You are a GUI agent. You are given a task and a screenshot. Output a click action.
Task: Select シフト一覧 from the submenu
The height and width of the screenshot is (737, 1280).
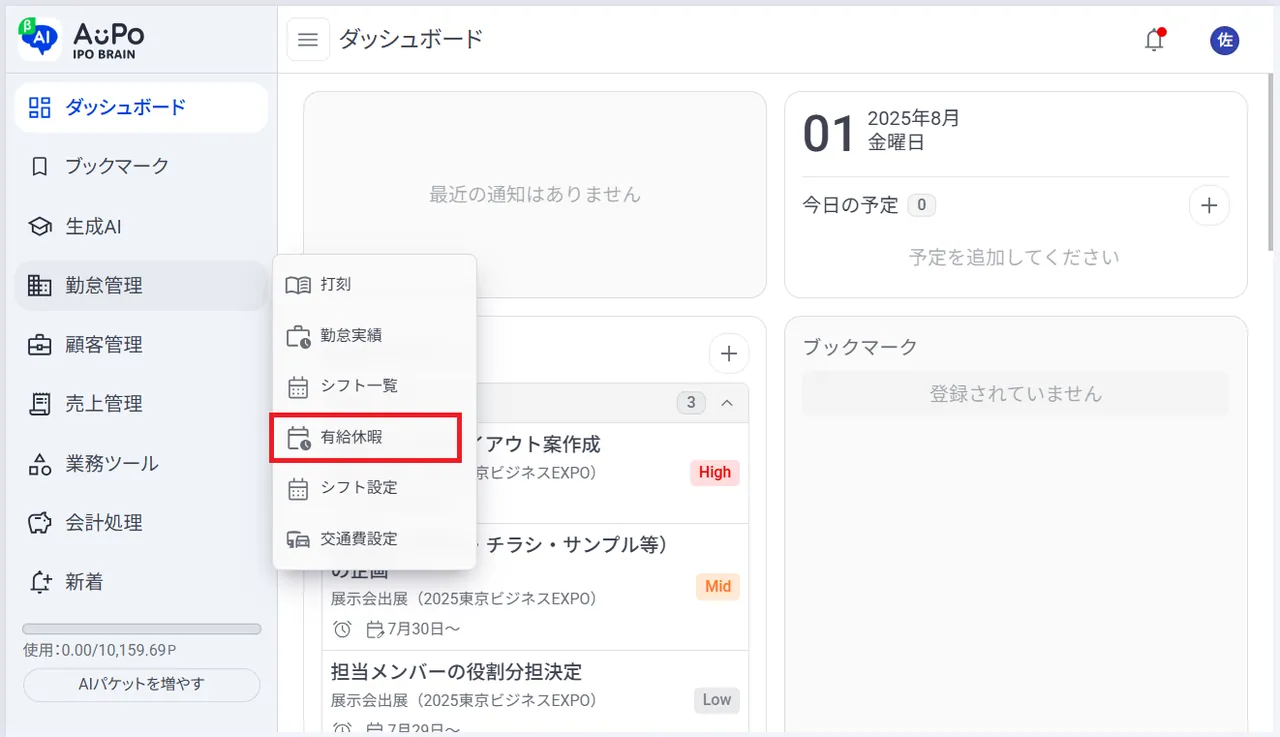click(x=374, y=386)
